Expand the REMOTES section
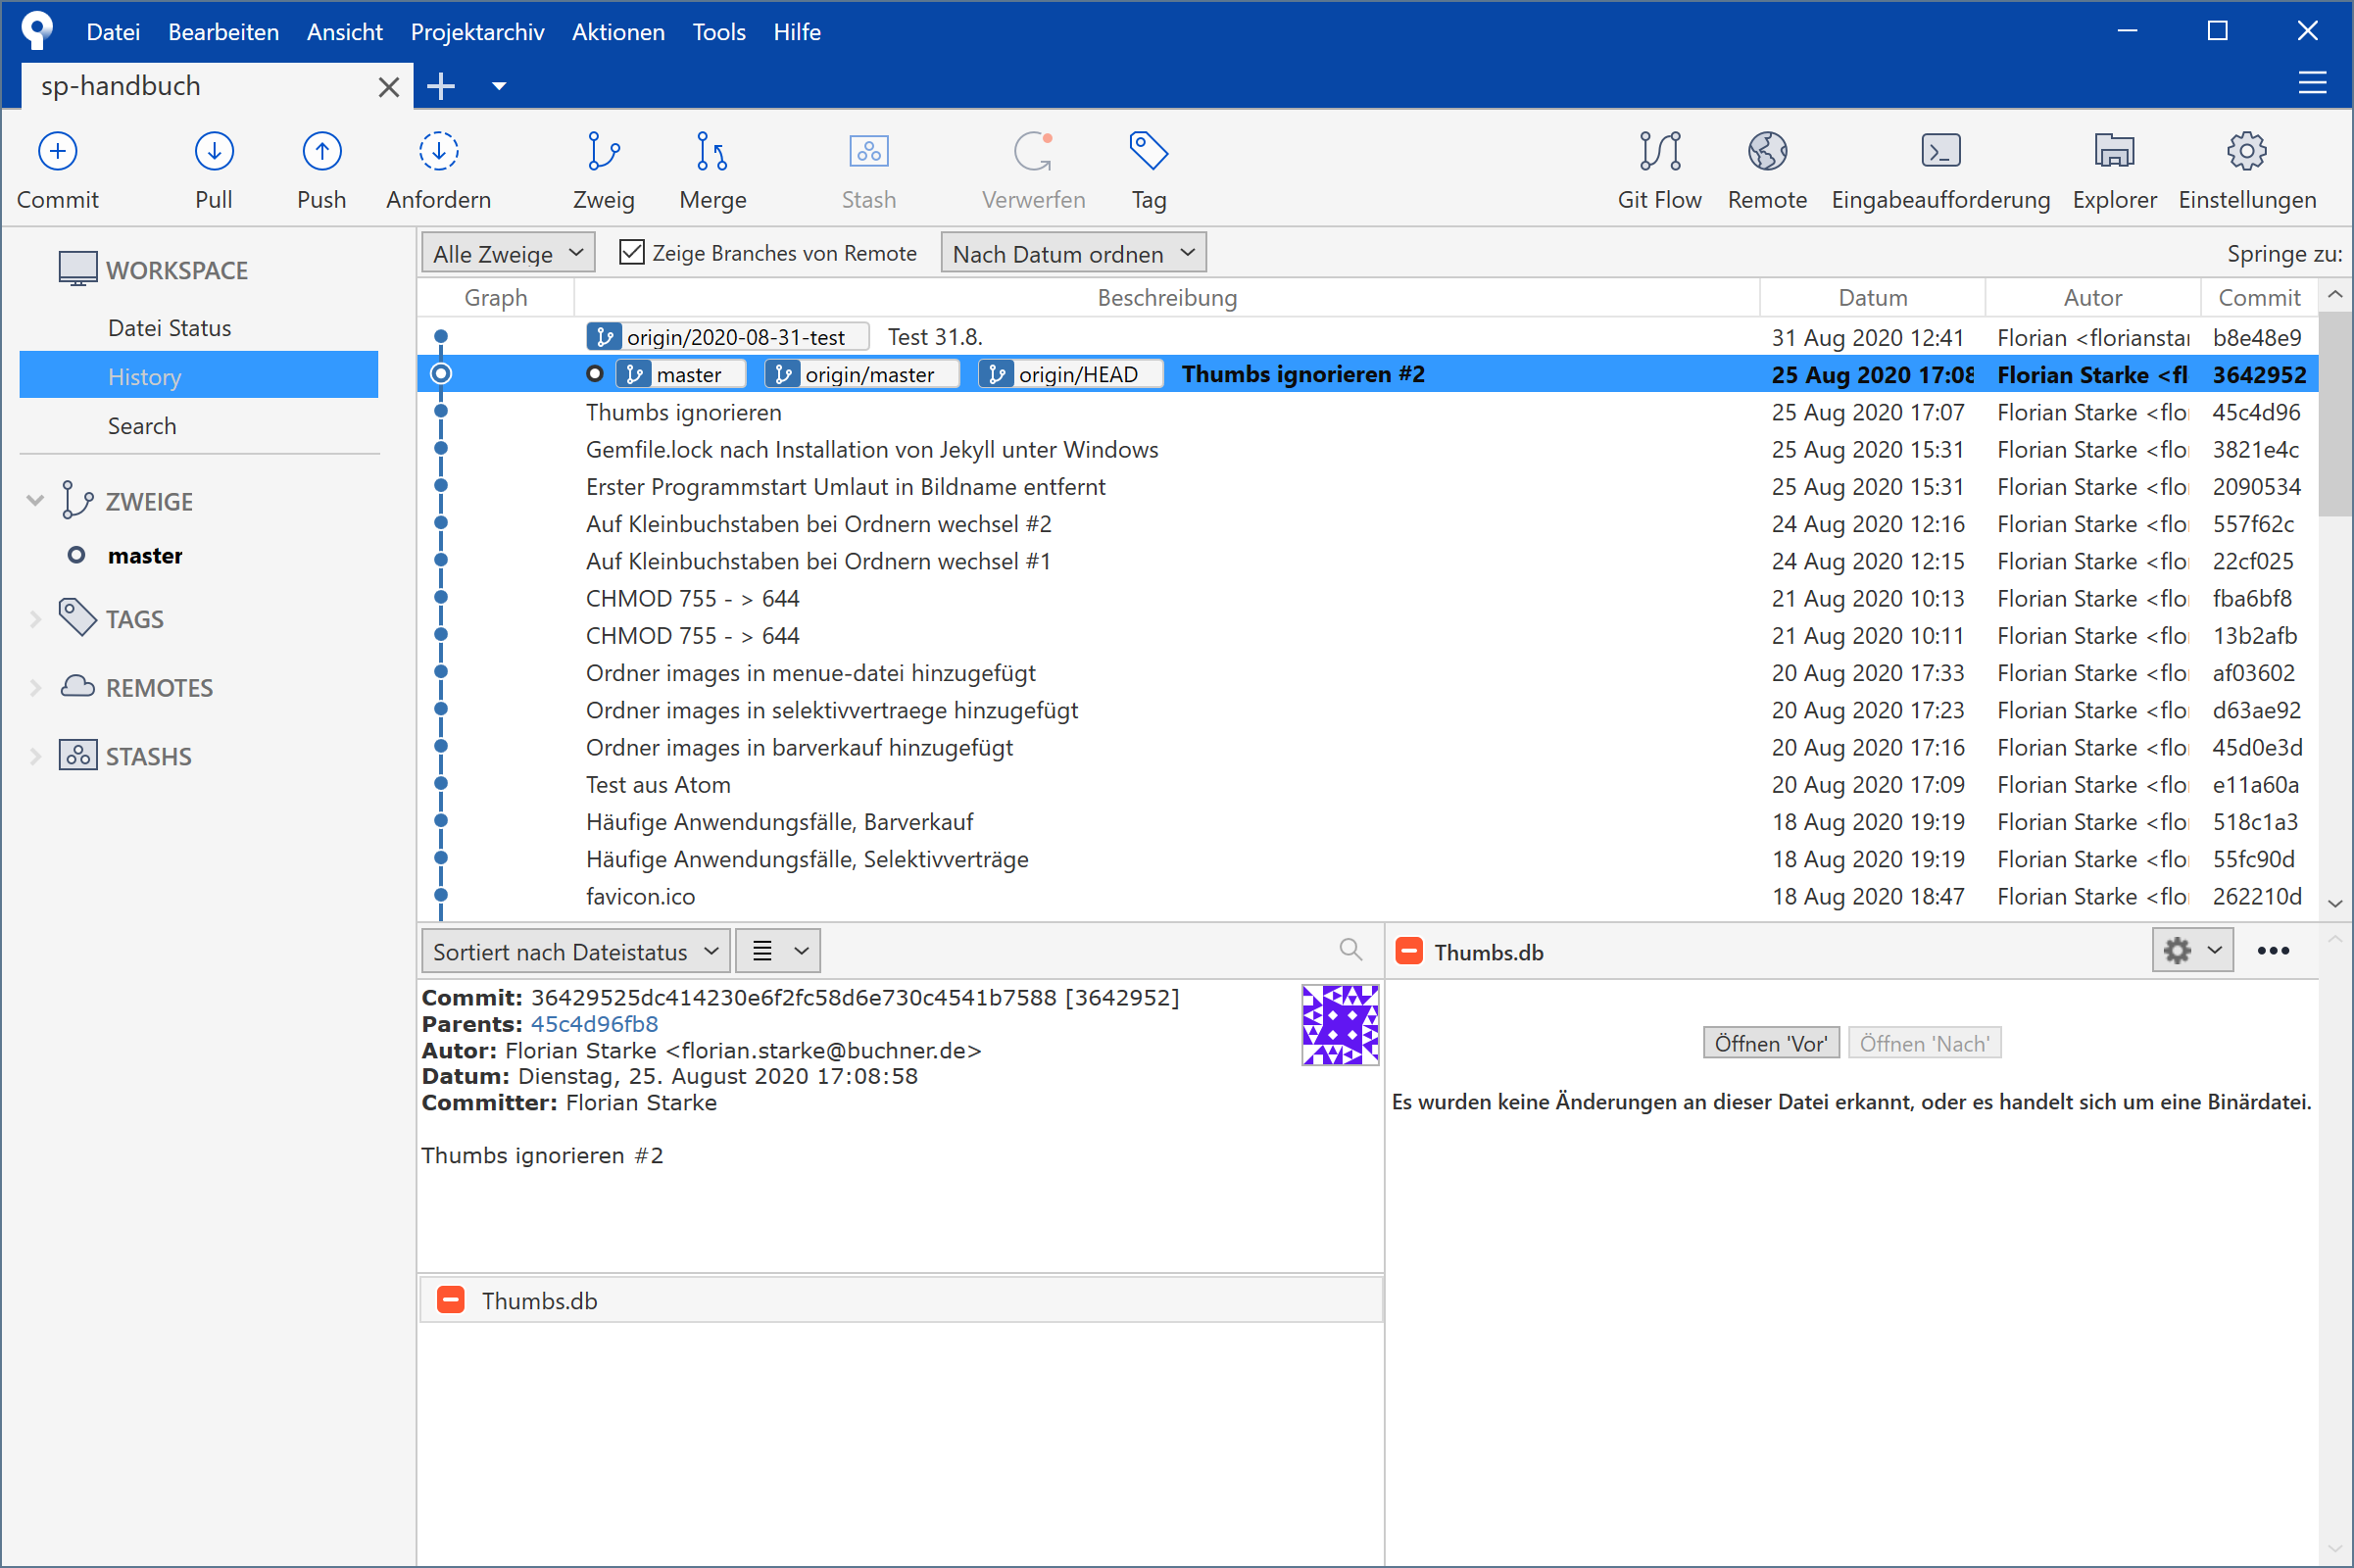 pos(36,688)
